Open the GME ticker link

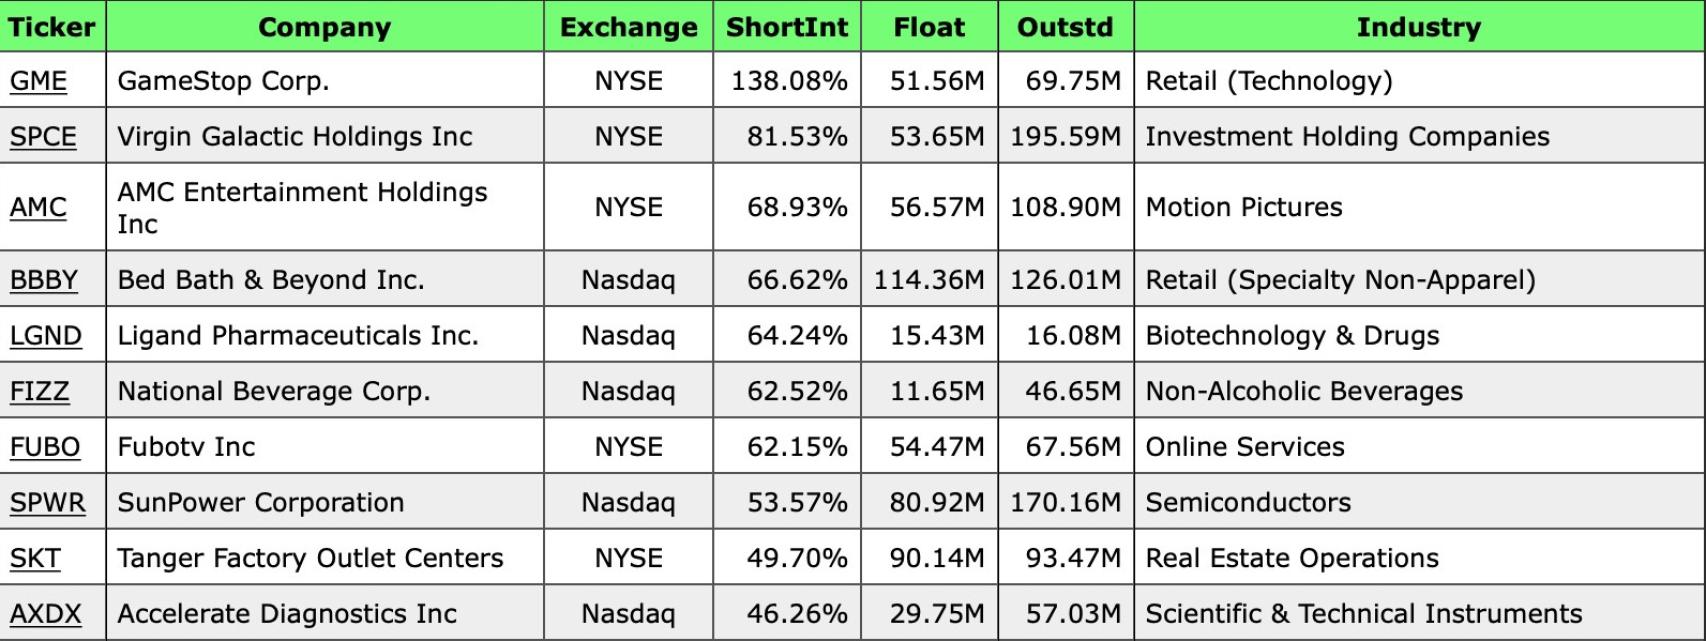click(38, 81)
